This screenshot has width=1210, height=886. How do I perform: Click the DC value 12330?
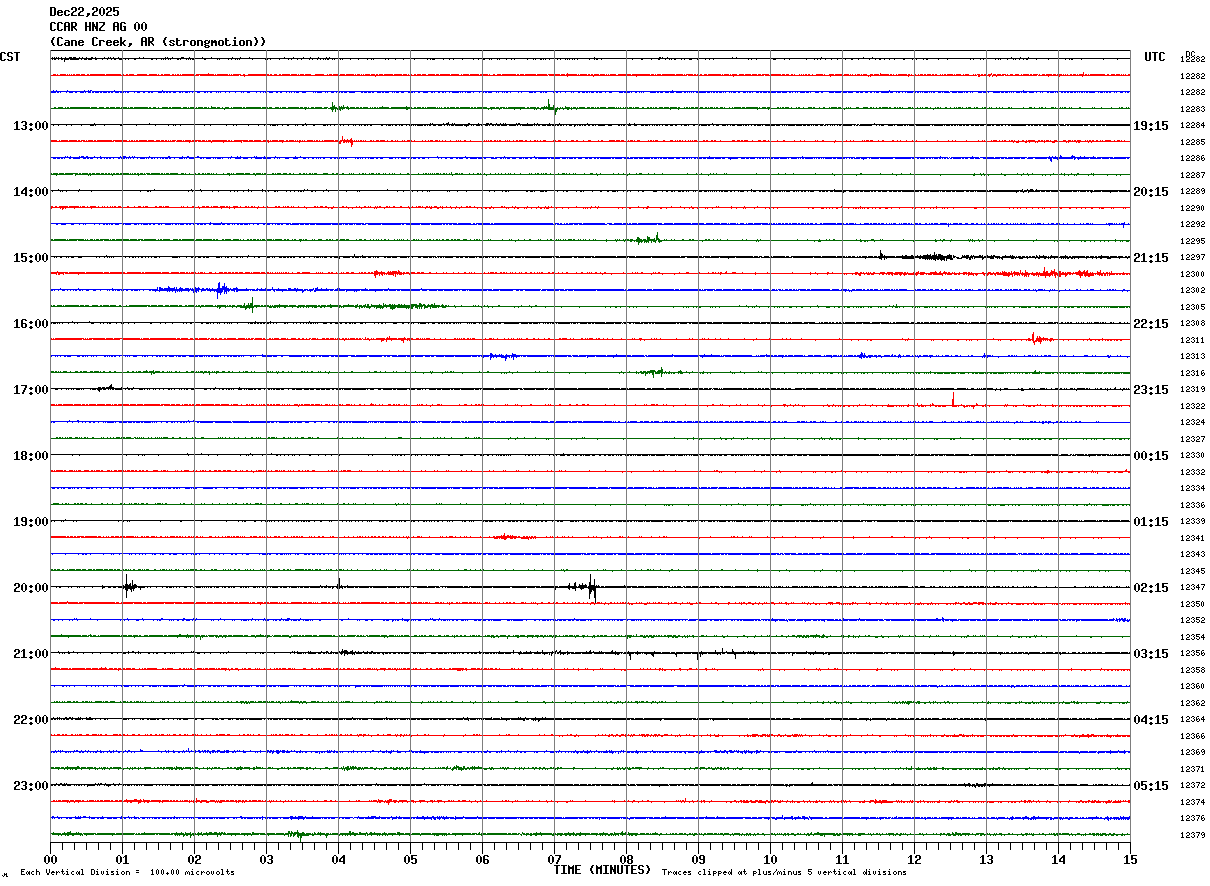click(x=1192, y=455)
